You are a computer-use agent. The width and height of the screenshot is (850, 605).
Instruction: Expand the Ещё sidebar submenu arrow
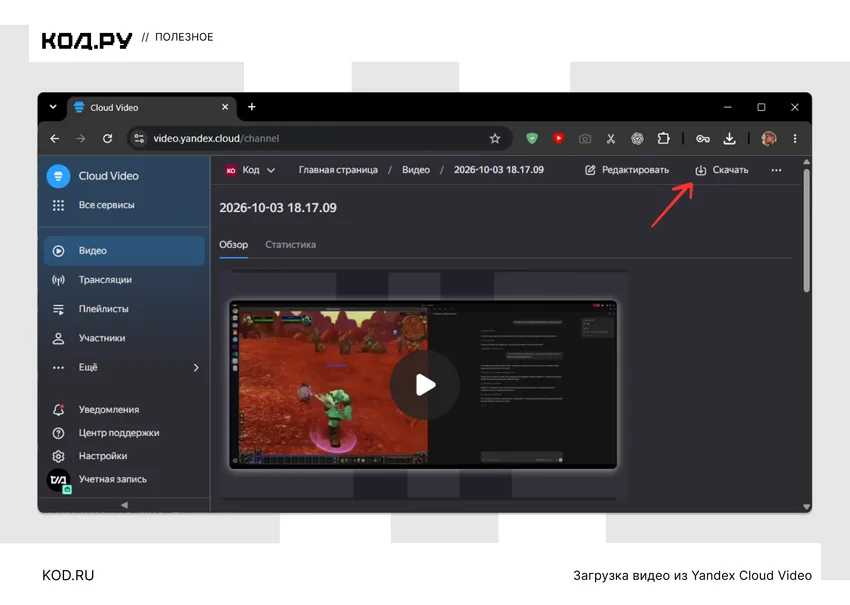(x=196, y=368)
